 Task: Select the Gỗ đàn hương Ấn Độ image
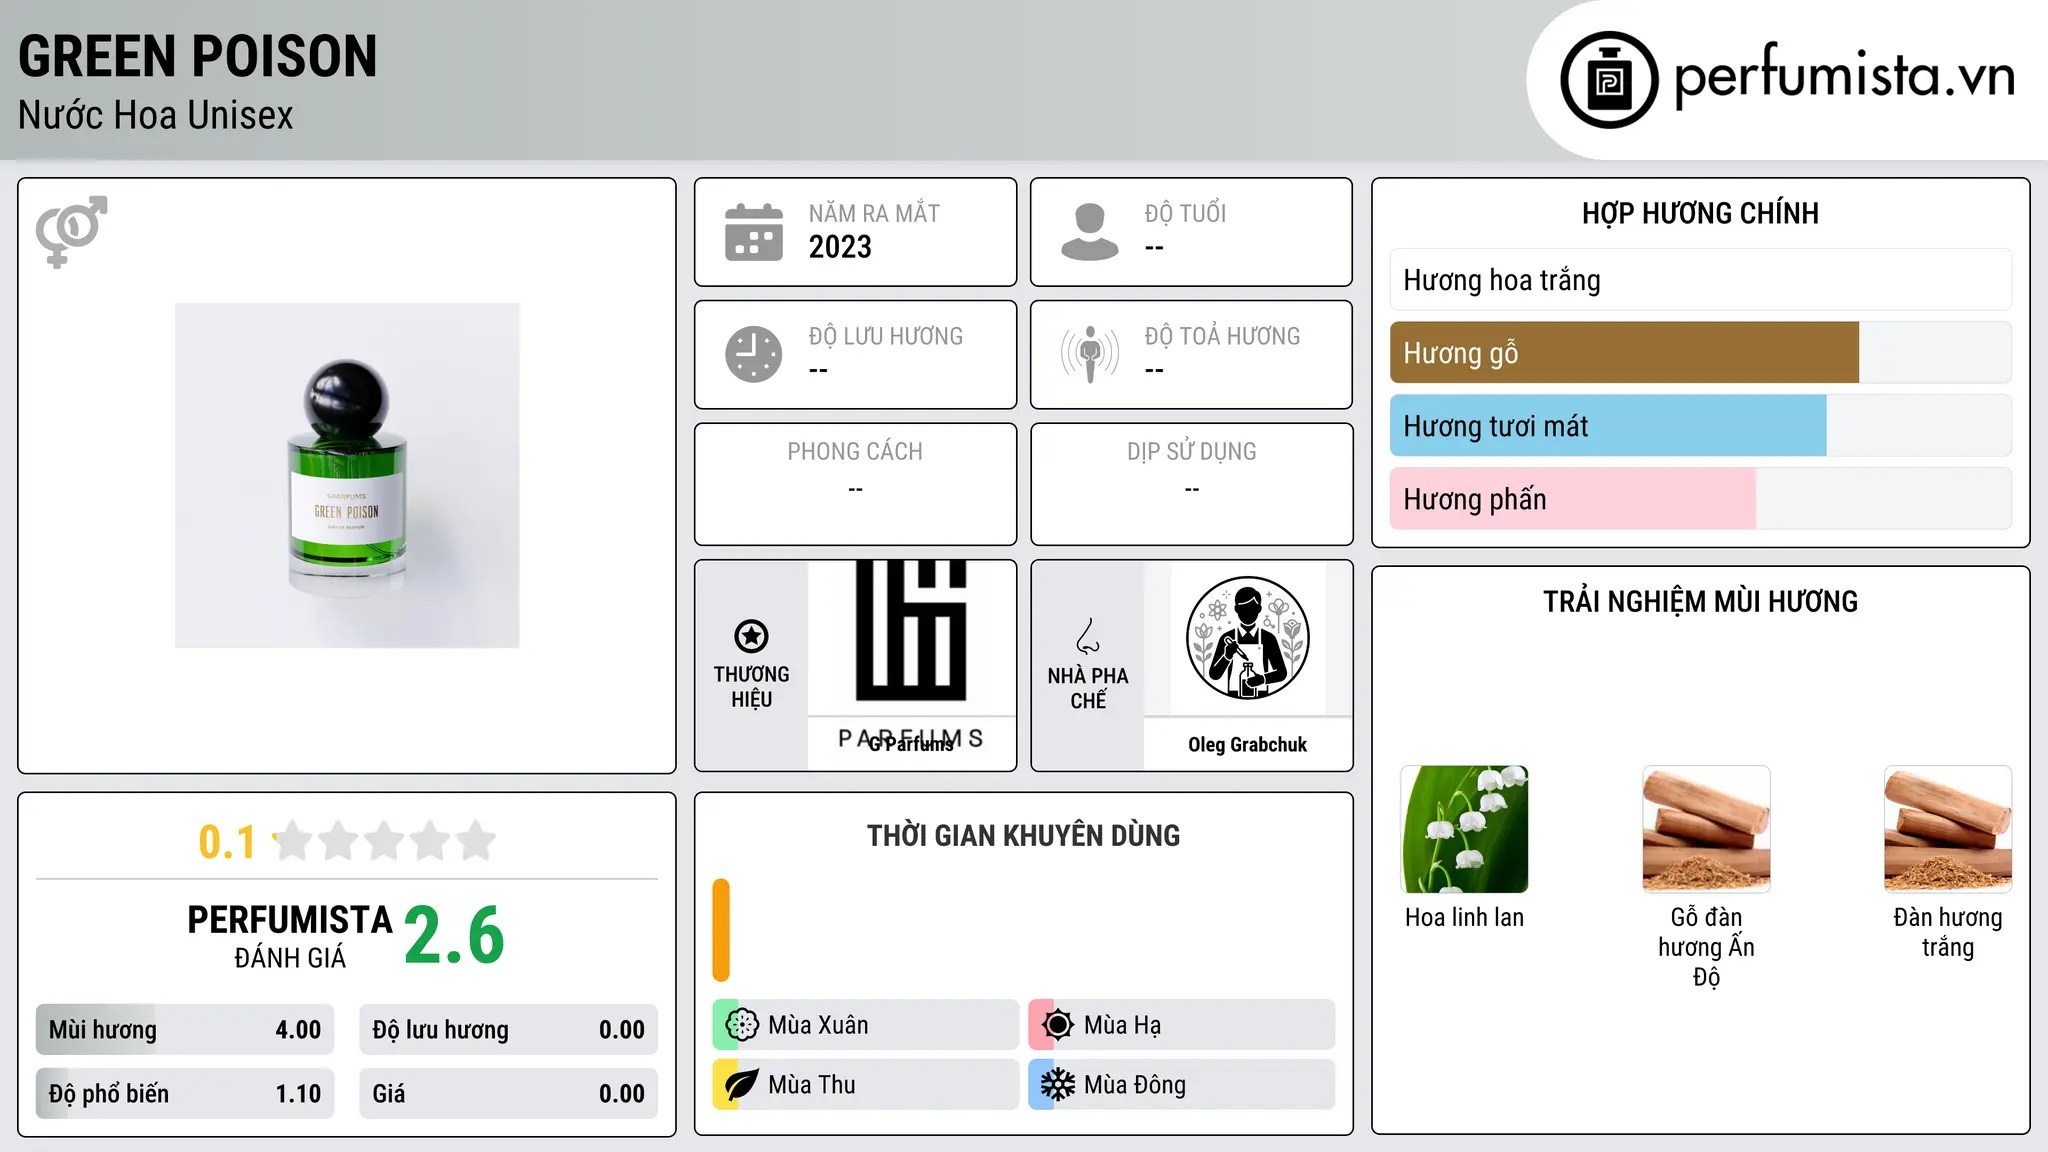tap(1706, 829)
